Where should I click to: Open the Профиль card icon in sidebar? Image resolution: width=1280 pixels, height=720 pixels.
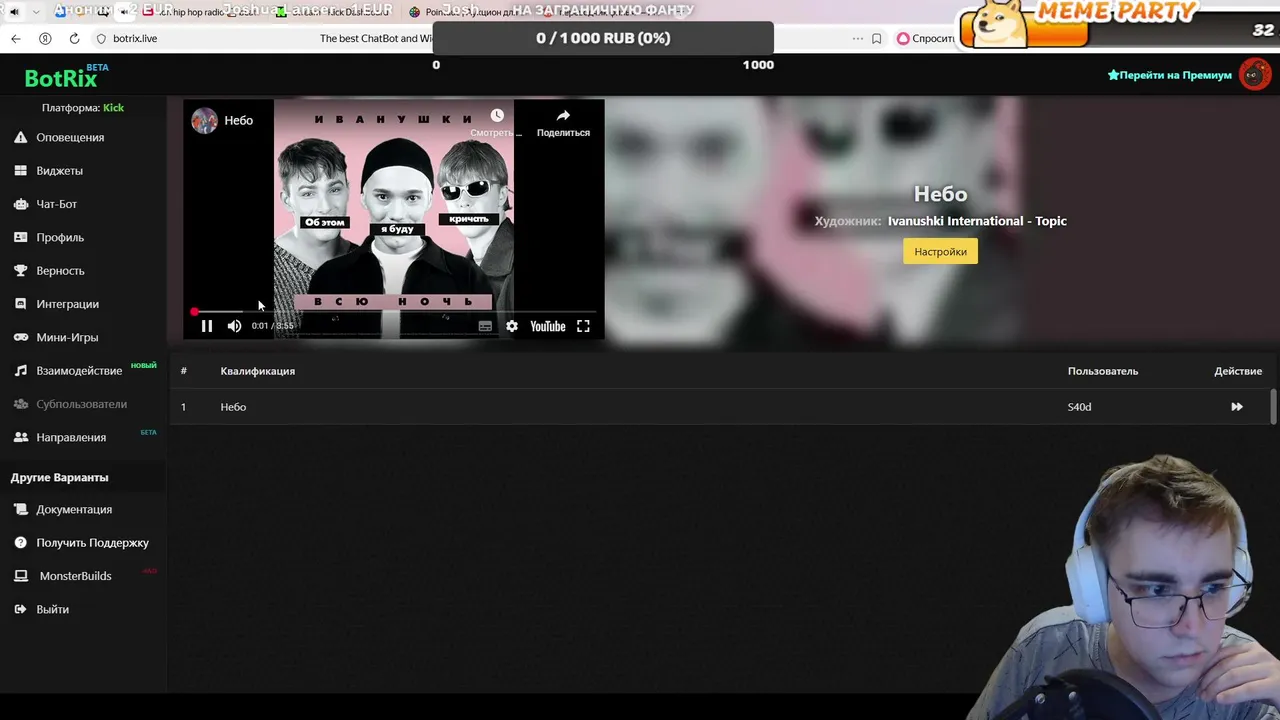click(x=20, y=237)
